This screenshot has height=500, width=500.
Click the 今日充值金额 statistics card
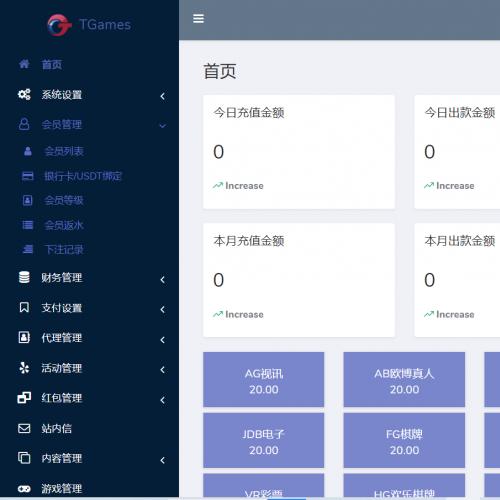pos(299,152)
